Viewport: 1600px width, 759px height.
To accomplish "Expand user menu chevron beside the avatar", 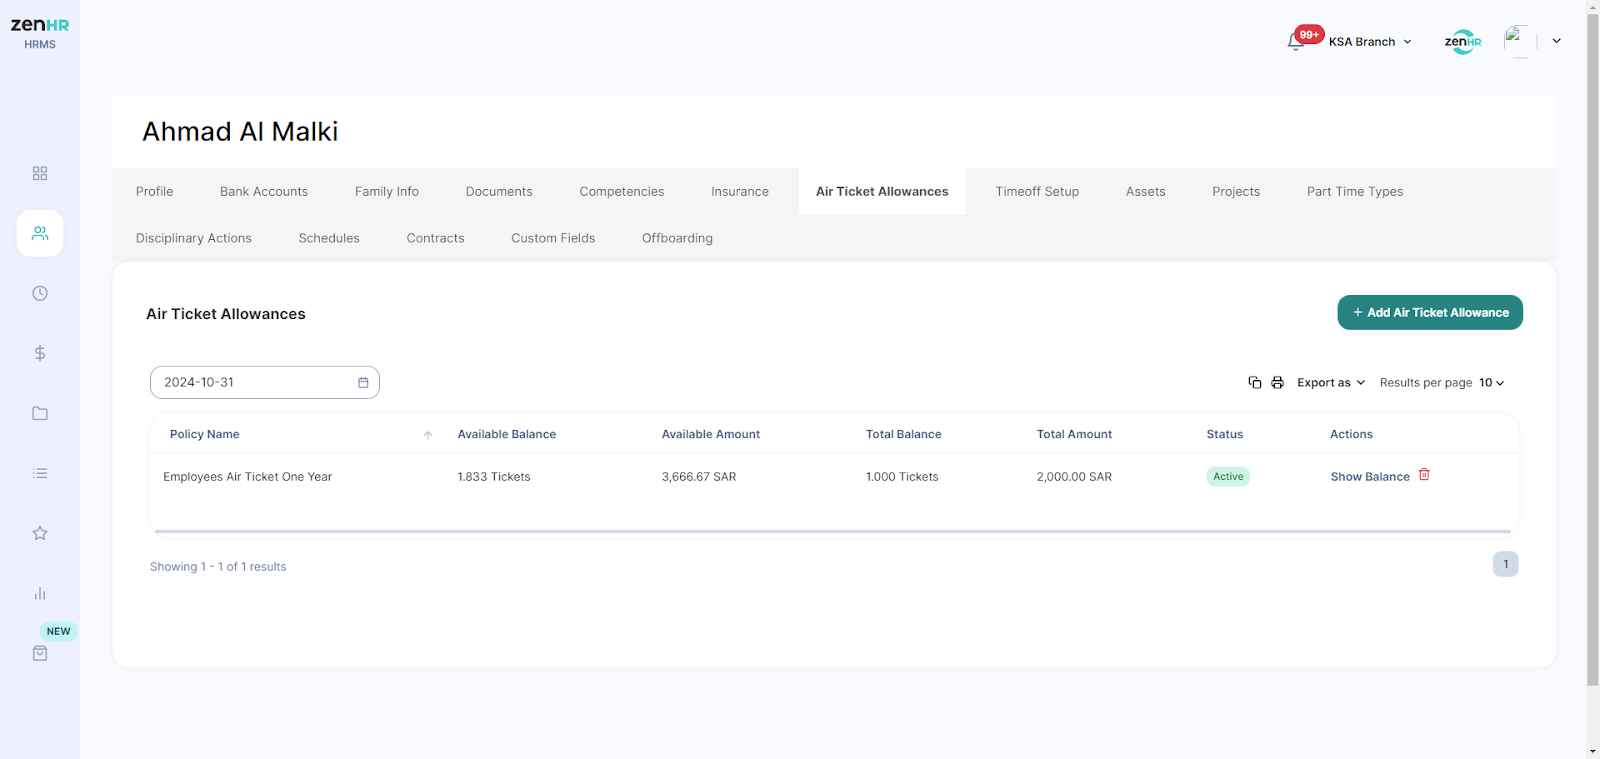I will (x=1556, y=41).
